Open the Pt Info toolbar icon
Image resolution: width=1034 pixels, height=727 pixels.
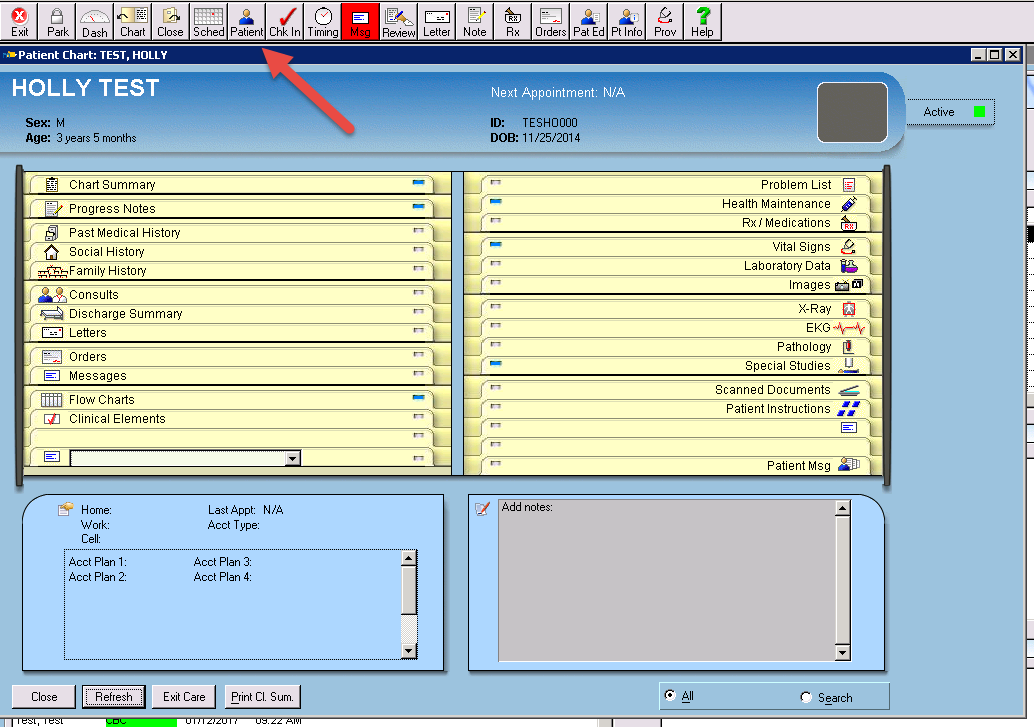point(627,21)
